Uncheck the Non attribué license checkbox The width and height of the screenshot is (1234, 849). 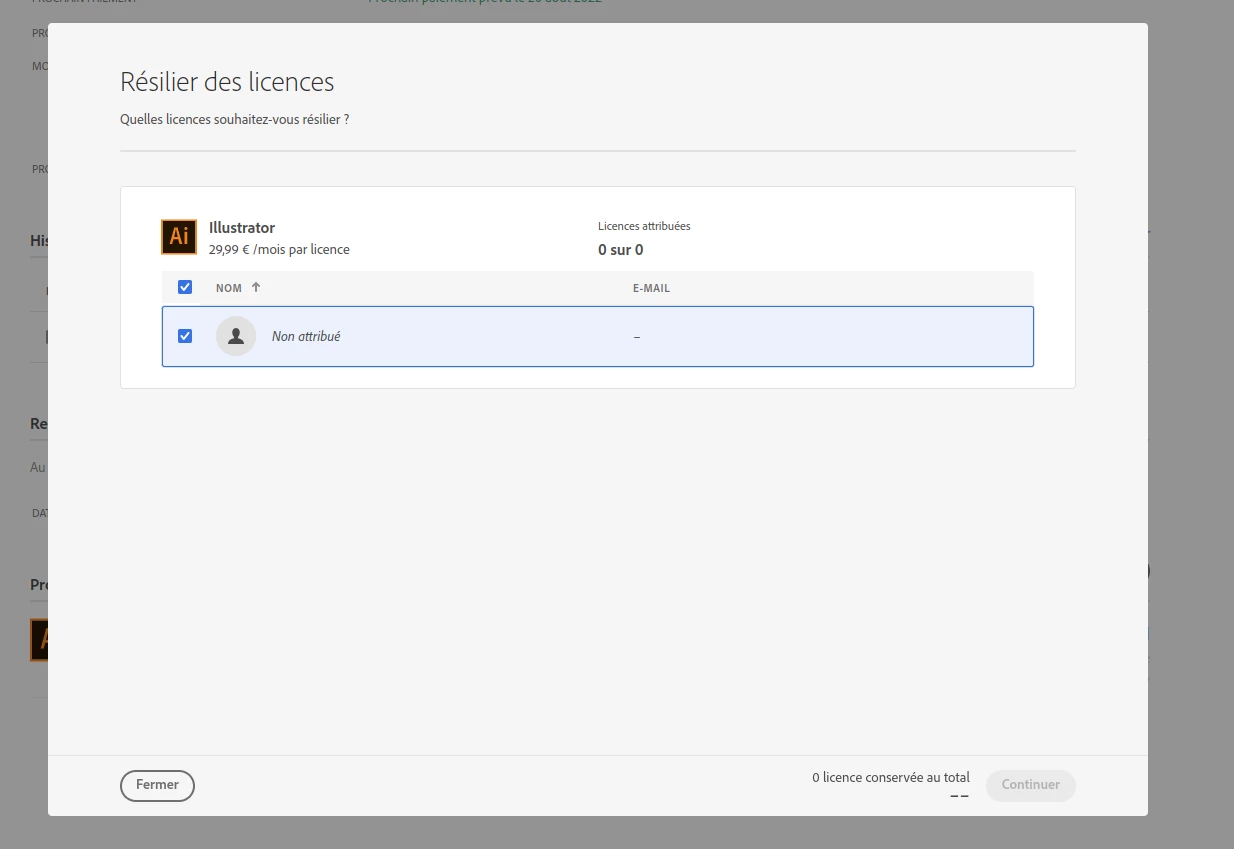[185, 336]
